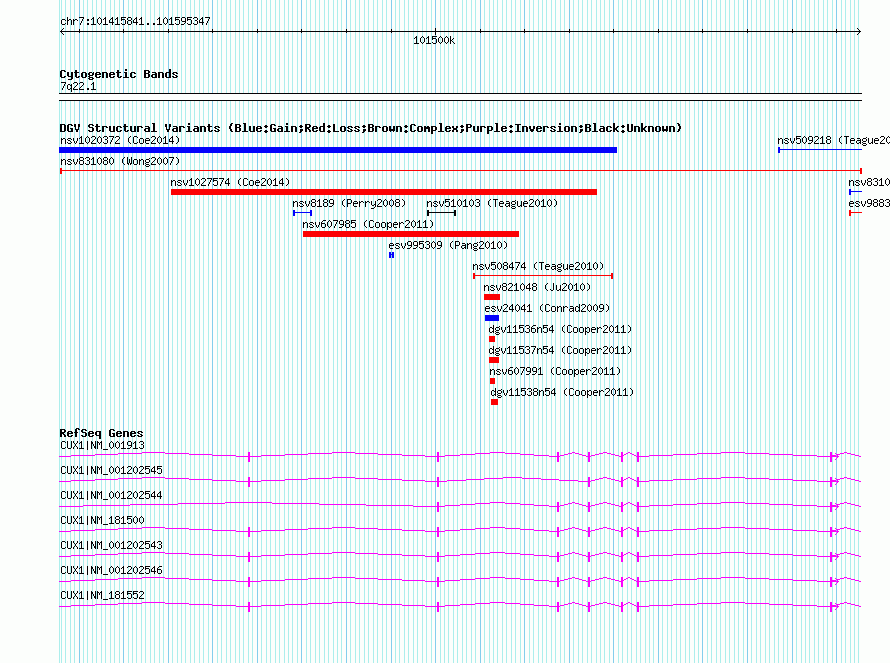Click the RefSeq Genes track title
This screenshot has height=663, width=890.
(101, 433)
